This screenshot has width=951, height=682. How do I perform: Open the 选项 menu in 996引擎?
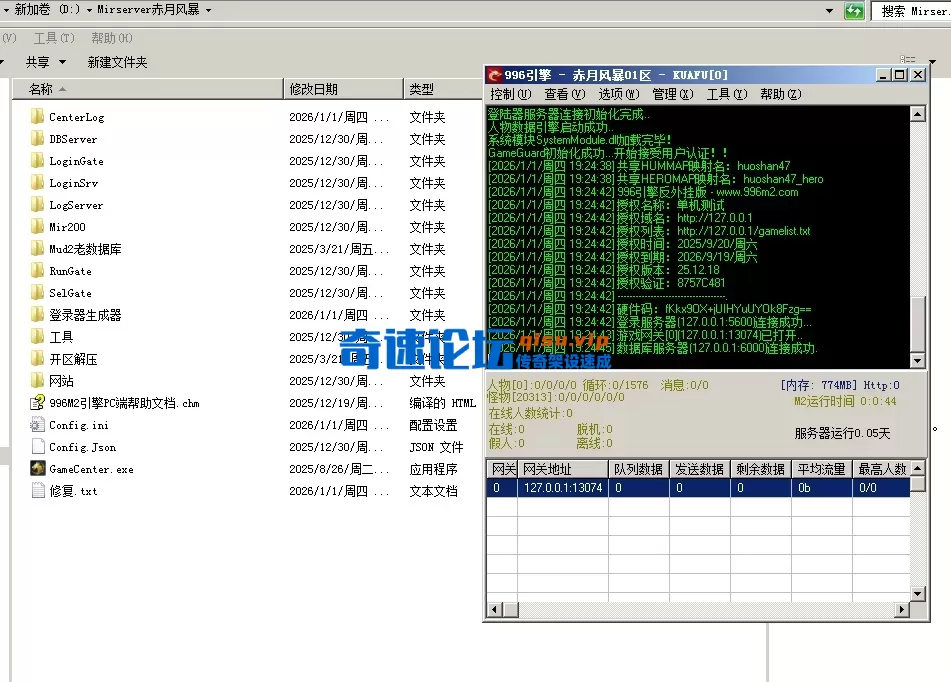pyautogui.click(x=618, y=94)
